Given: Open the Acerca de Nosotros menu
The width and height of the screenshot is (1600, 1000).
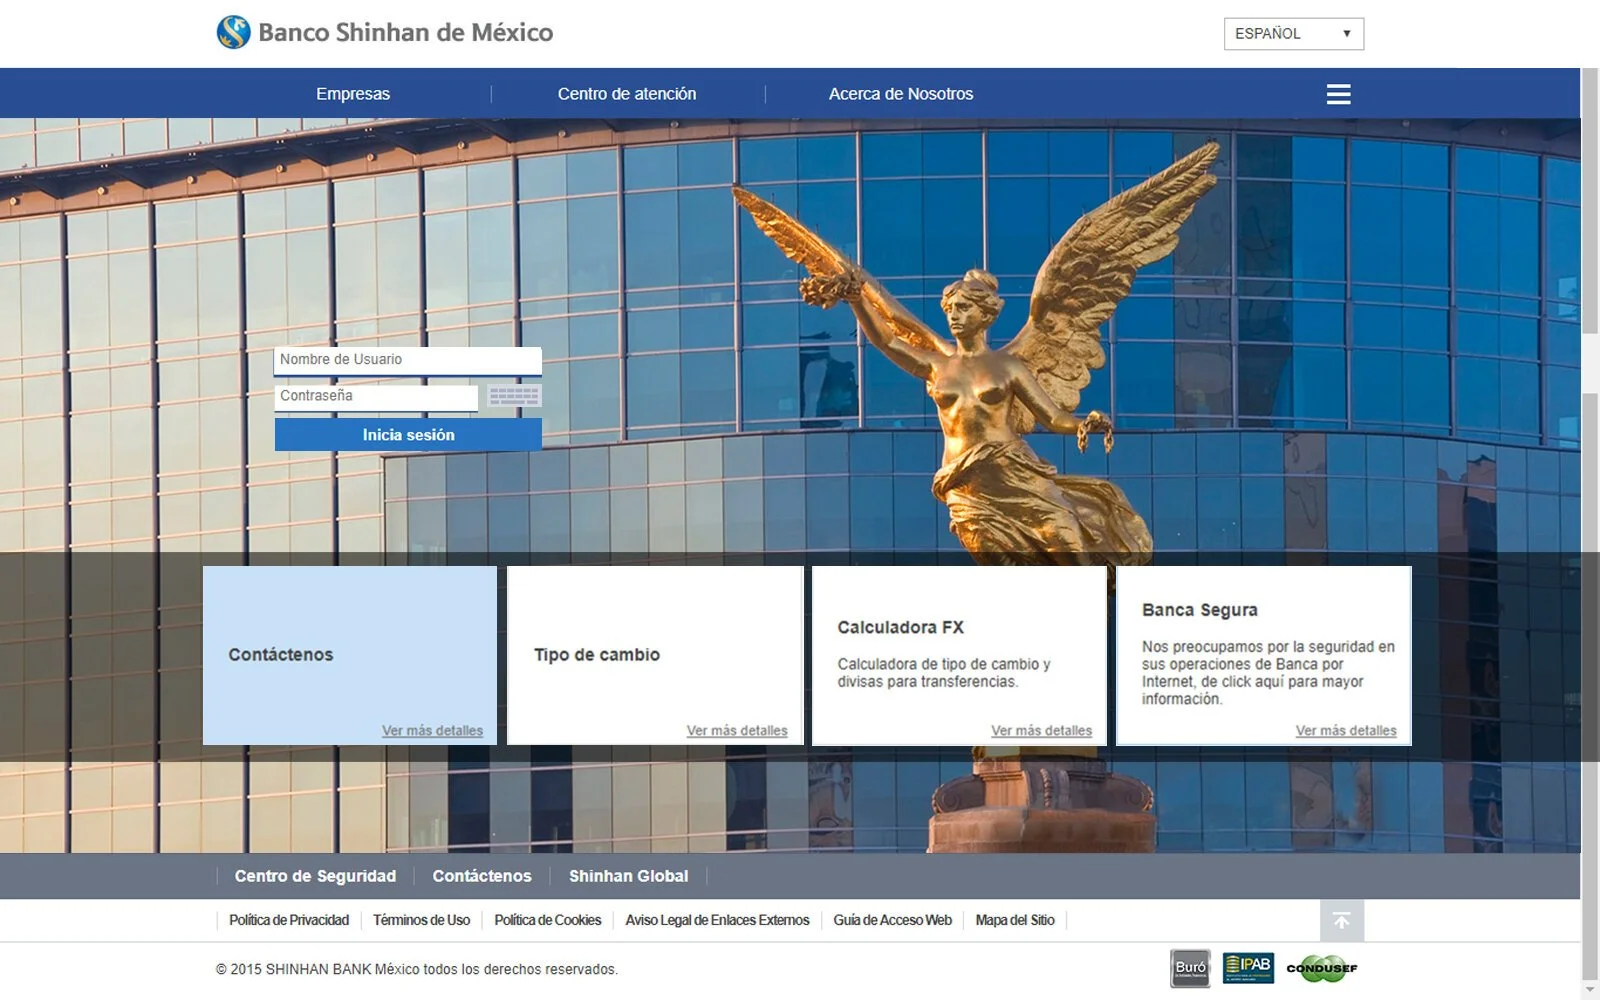Looking at the screenshot, I should 901,94.
